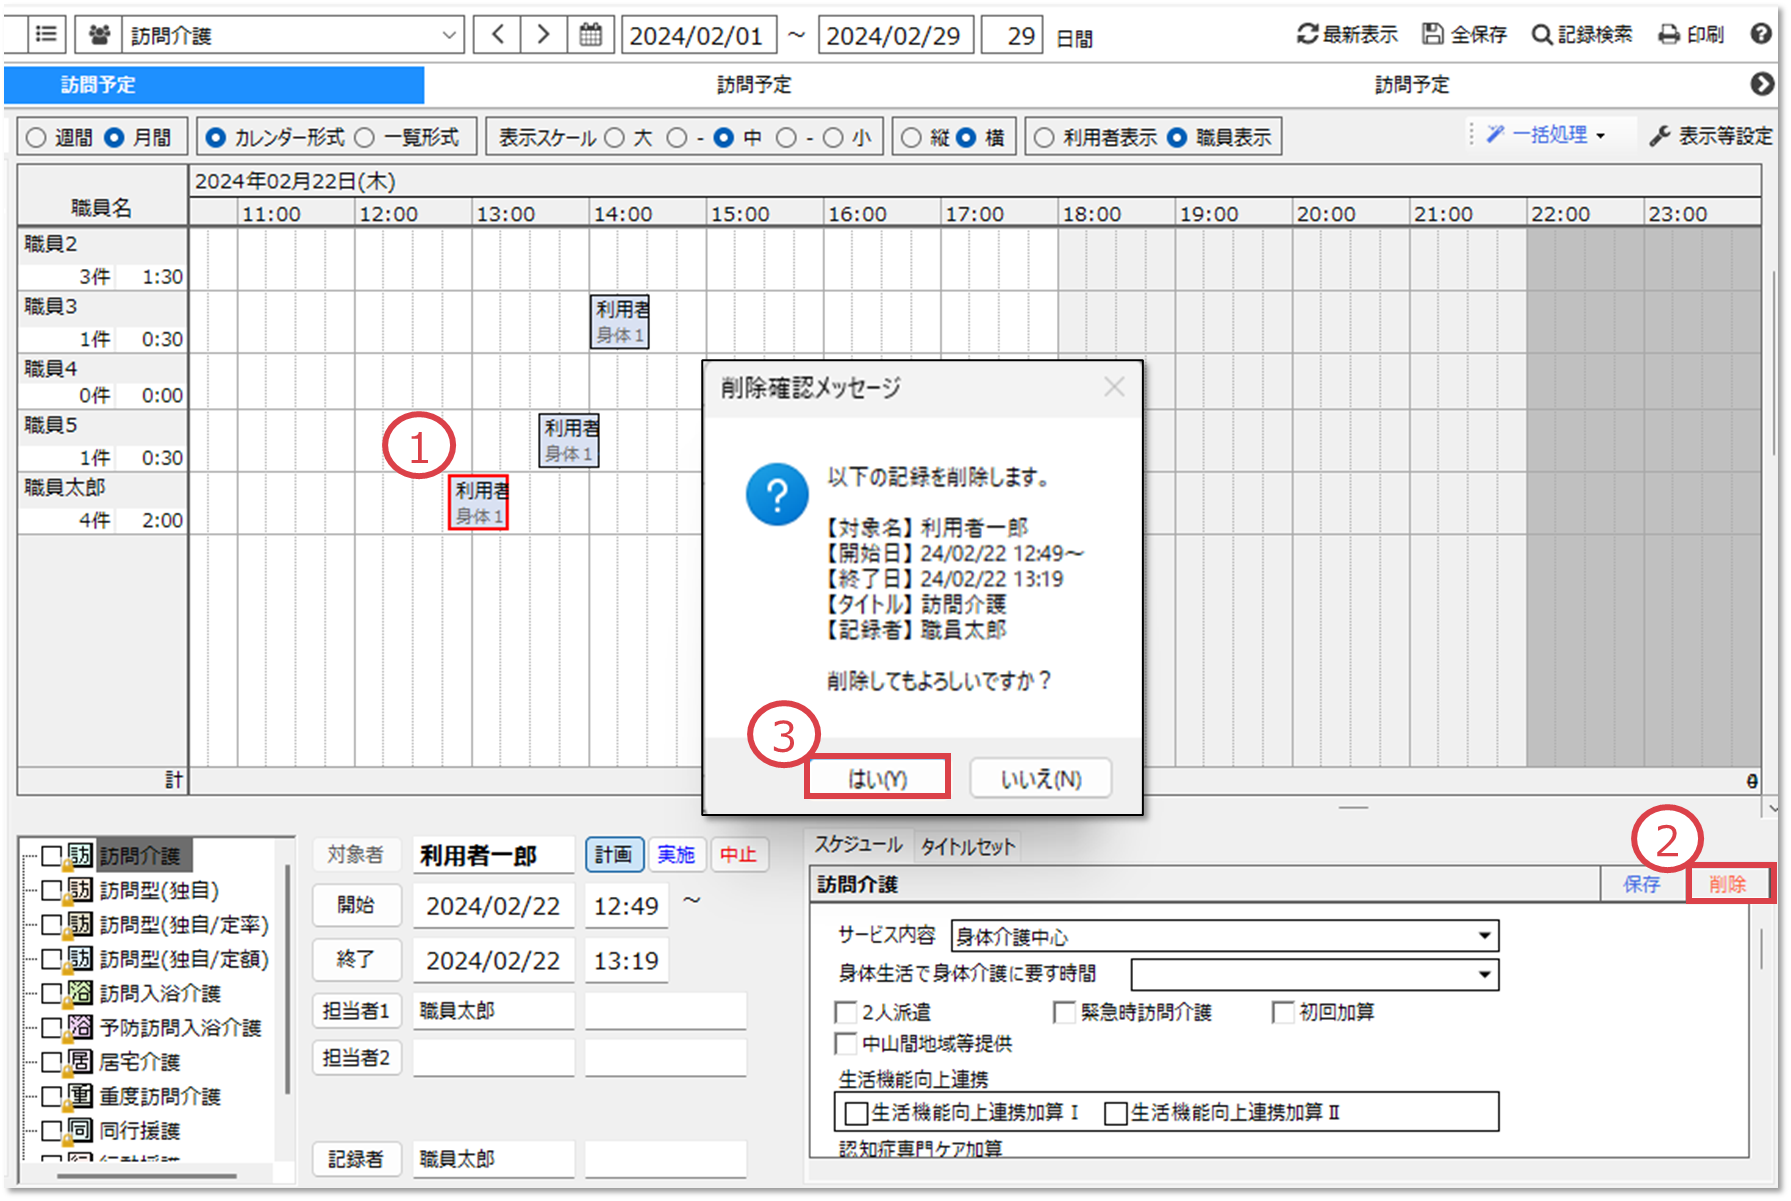Select 一覧形式 radio button
The height and width of the screenshot is (1201, 1791).
pyautogui.click(x=365, y=138)
